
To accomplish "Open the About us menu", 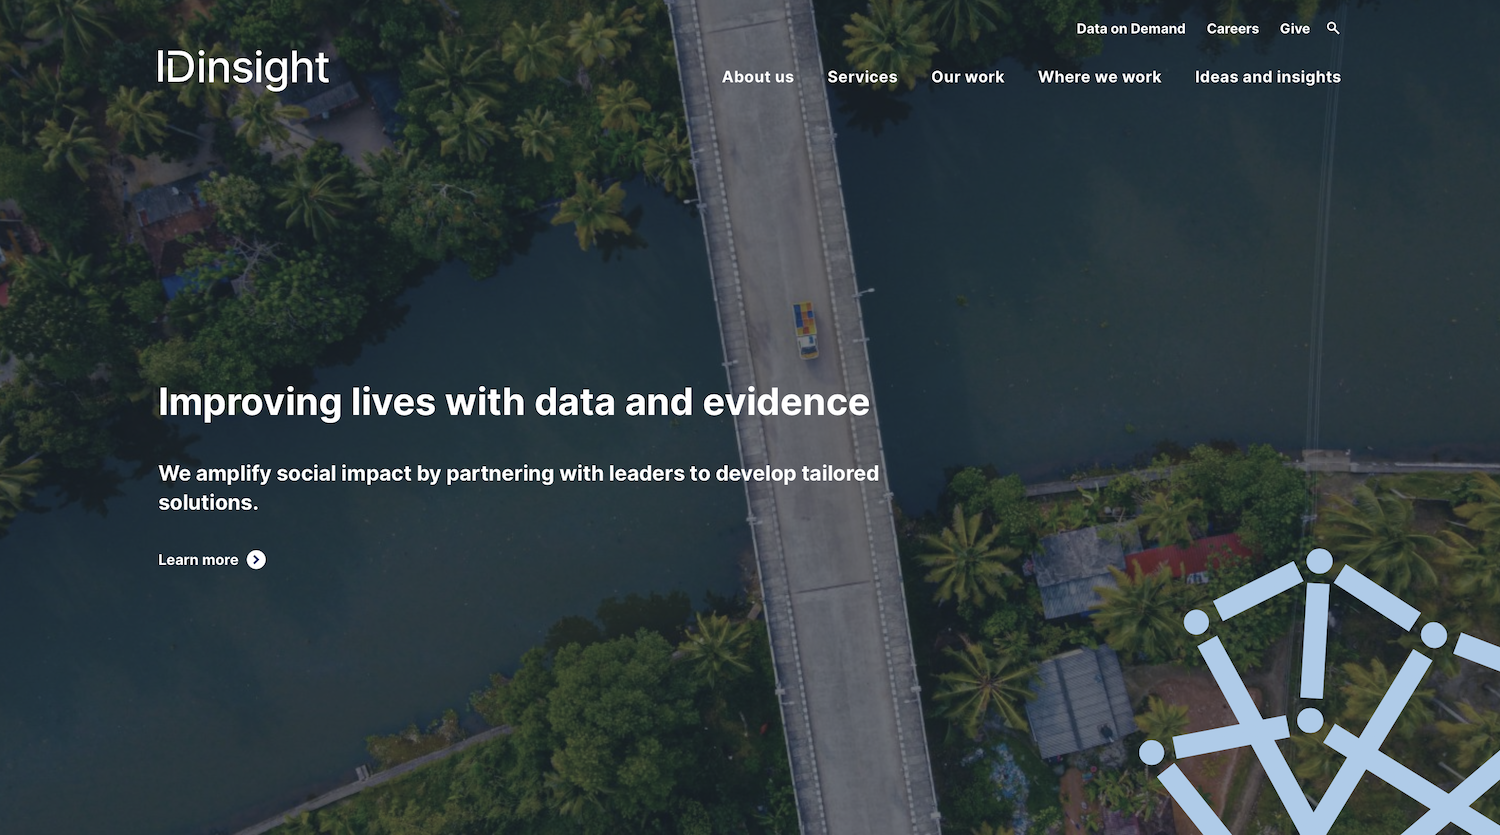I will 757,77.
